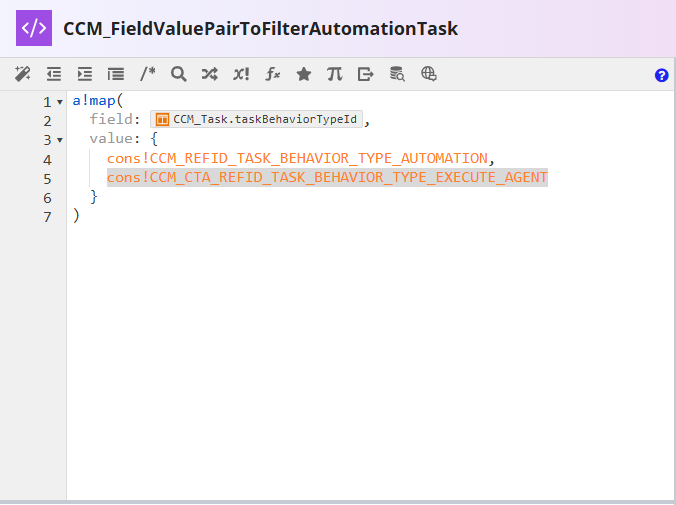Click the field: keyword on line 2
Screen dimensions: 676x505
pyautogui.click(x=115, y=119)
